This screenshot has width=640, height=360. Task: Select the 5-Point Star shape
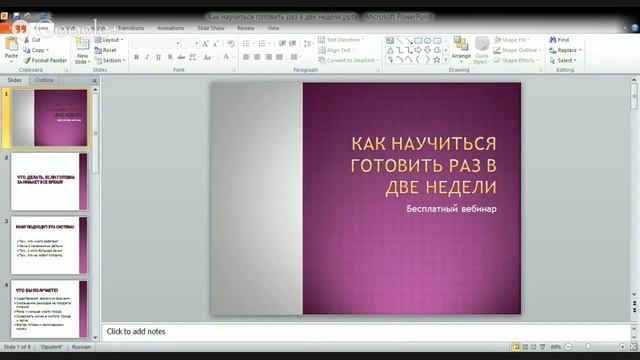pyautogui.click(x=437, y=60)
